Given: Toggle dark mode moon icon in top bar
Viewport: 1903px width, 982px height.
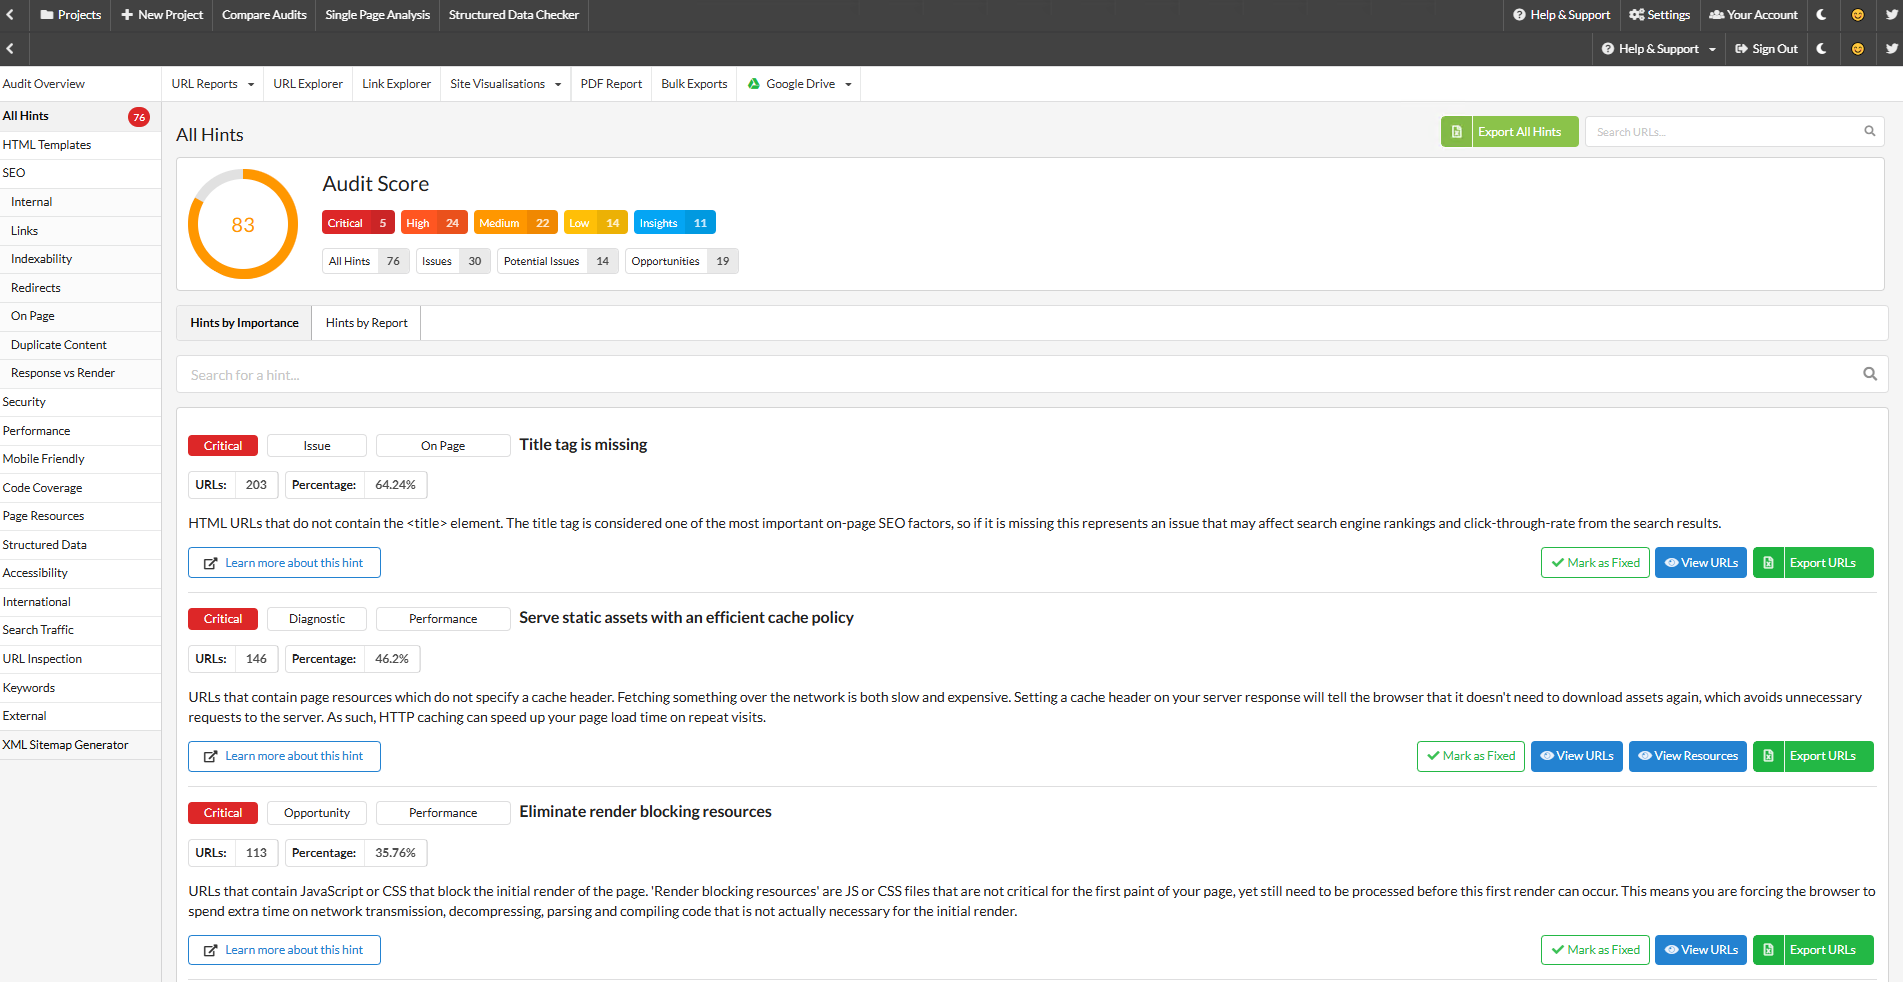Looking at the screenshot, I should tap(1821, 15).
